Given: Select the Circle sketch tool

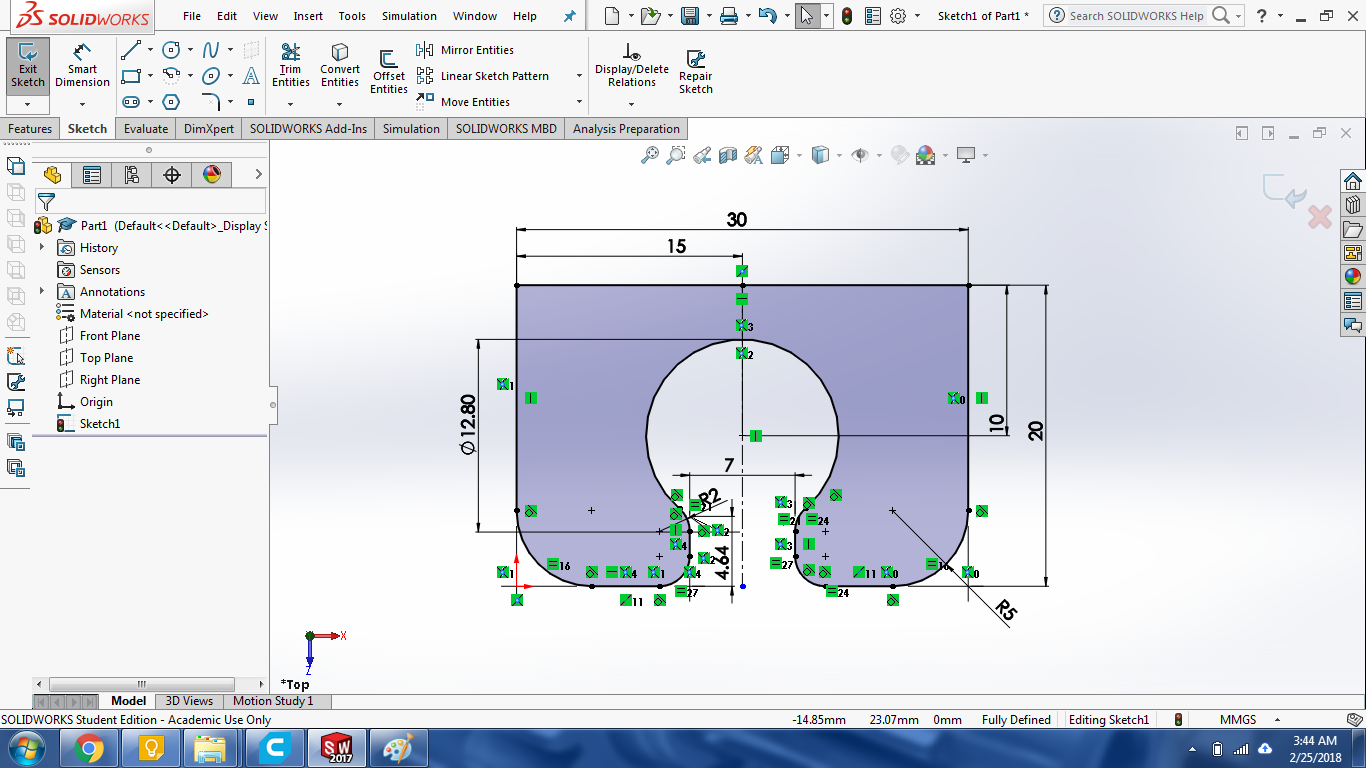Looking at the screenshot, I should coord(171,50).
